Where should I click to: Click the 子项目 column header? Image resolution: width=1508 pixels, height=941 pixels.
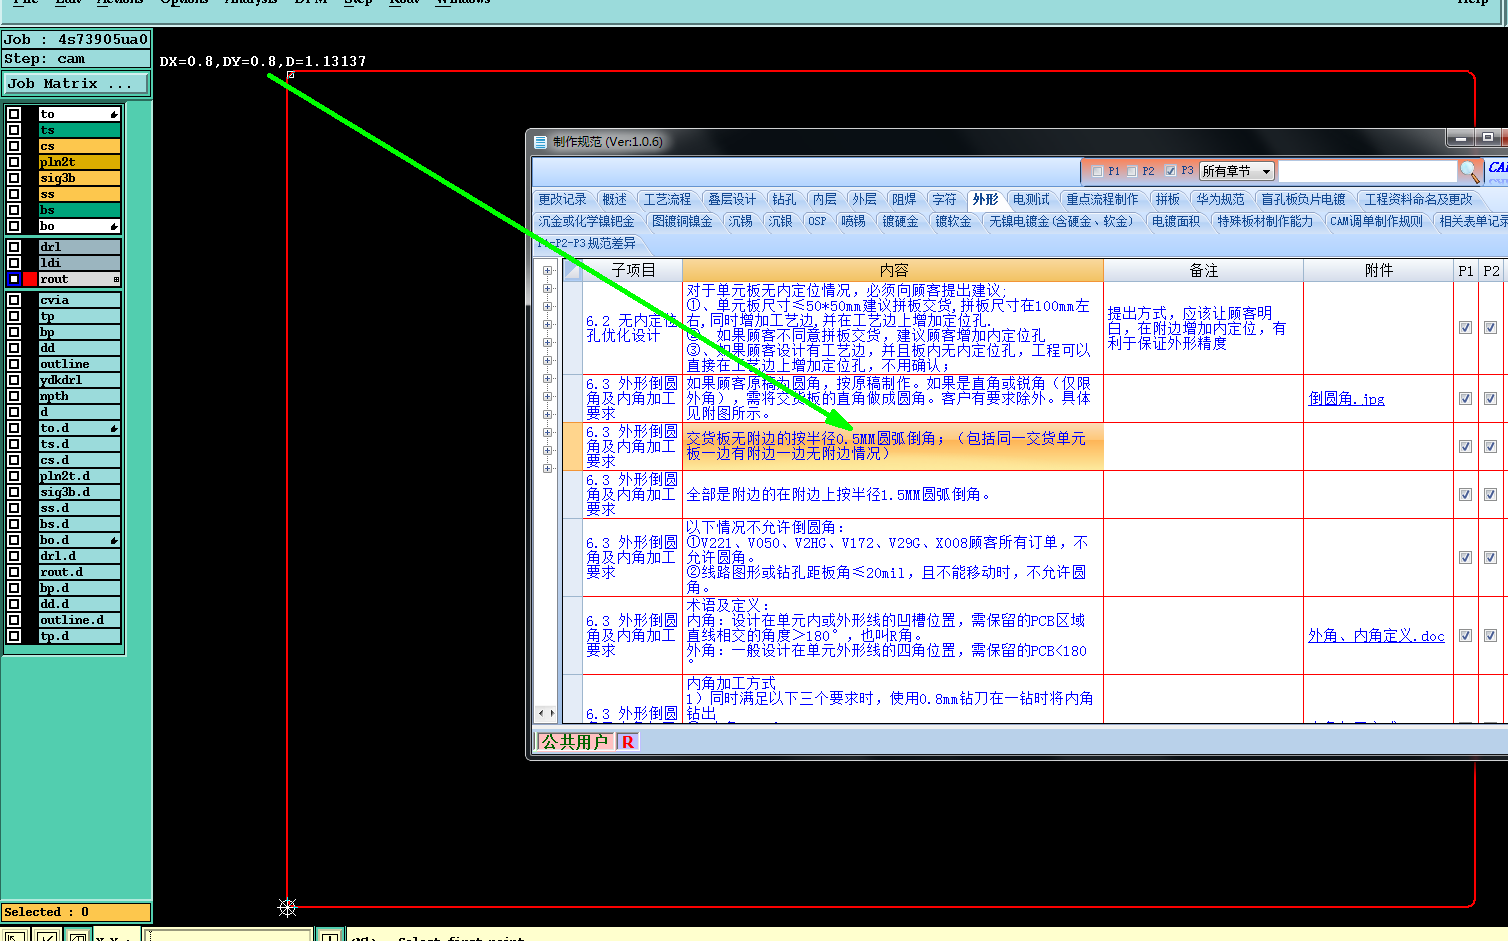[633, 270]
